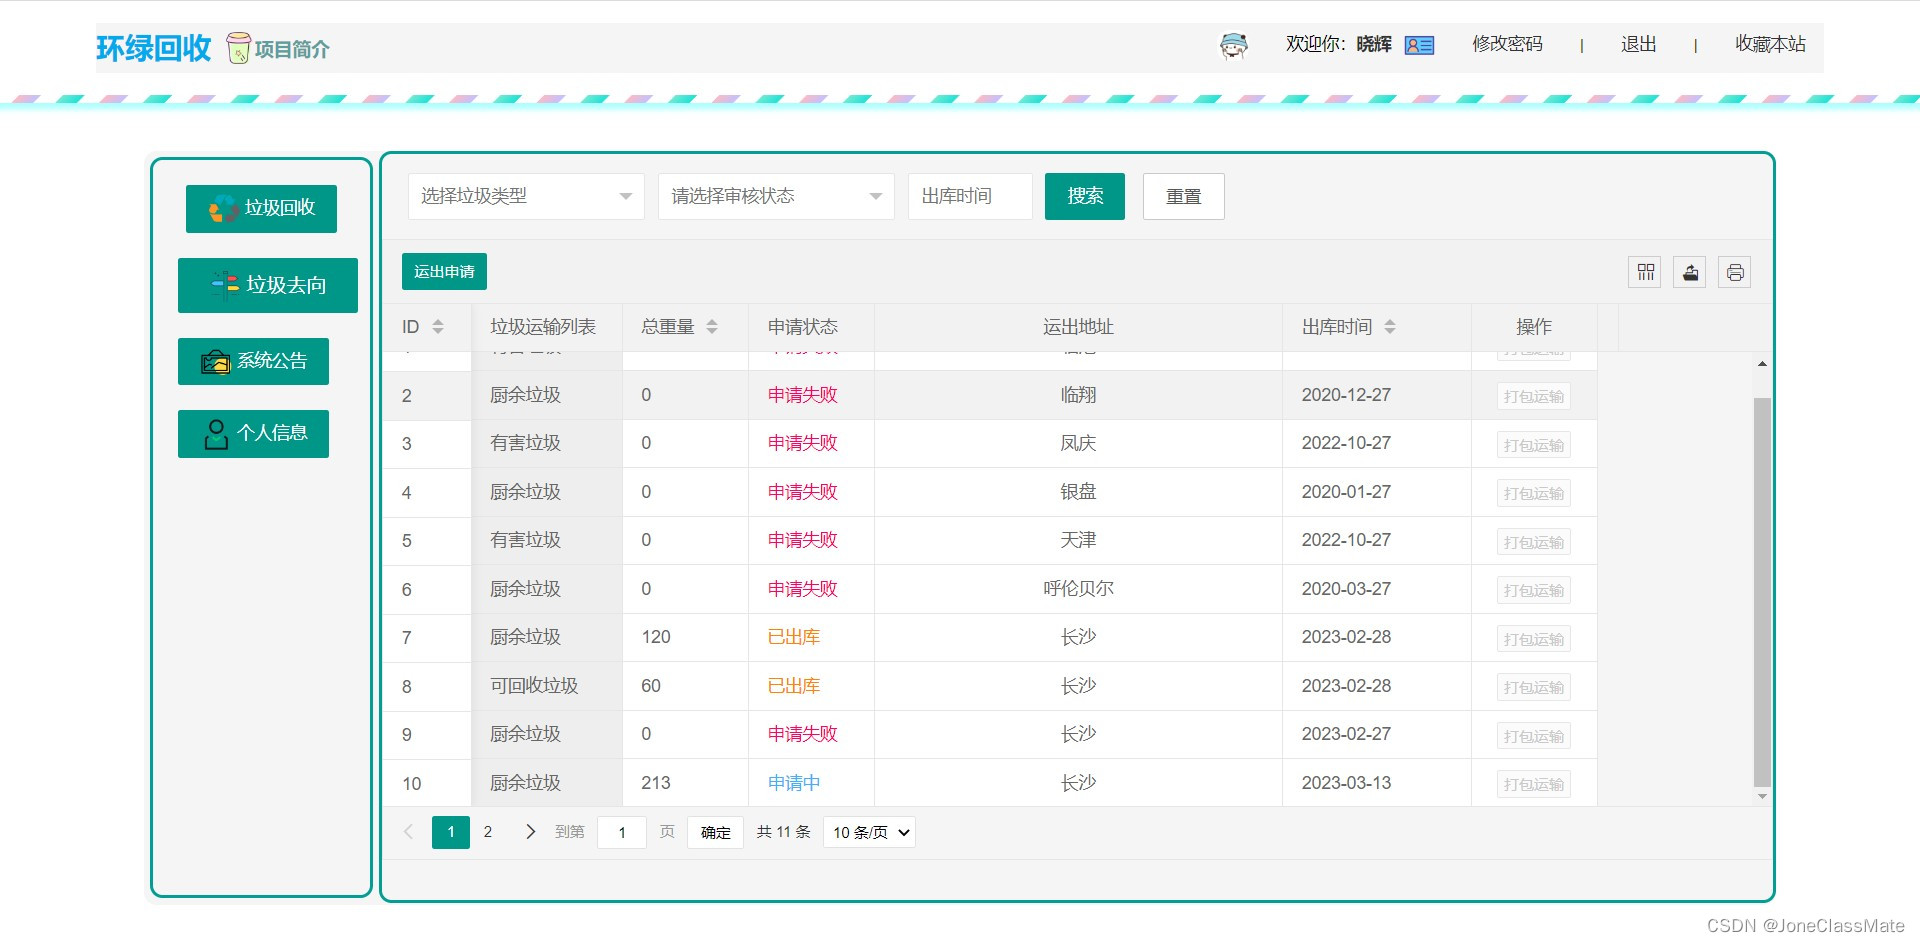Focus the 到第 page number input
Image resolution: width=1920 pixels, height=942 pixels.
[622, 832]
